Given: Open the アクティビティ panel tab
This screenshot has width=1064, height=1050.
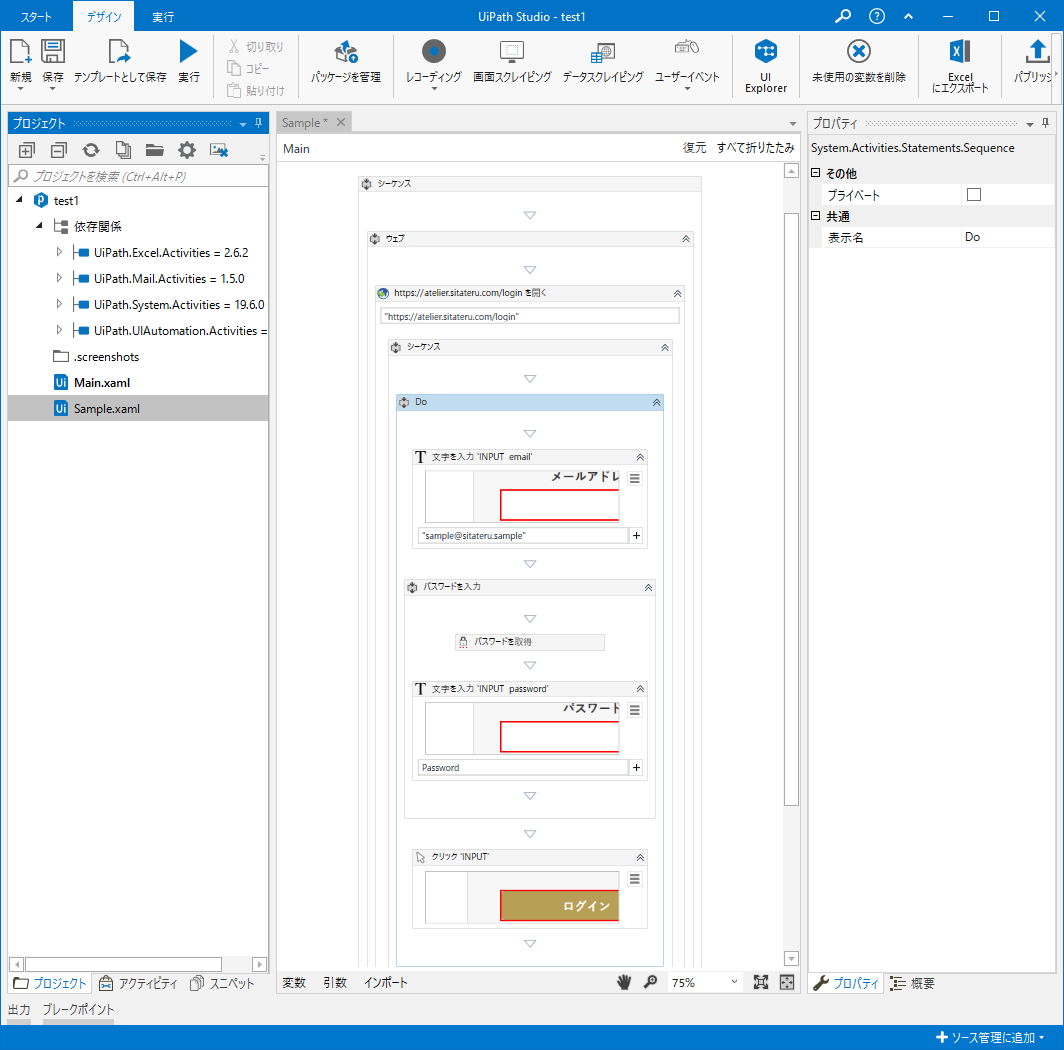Looking at the screenshot, I should pos(138,983).
